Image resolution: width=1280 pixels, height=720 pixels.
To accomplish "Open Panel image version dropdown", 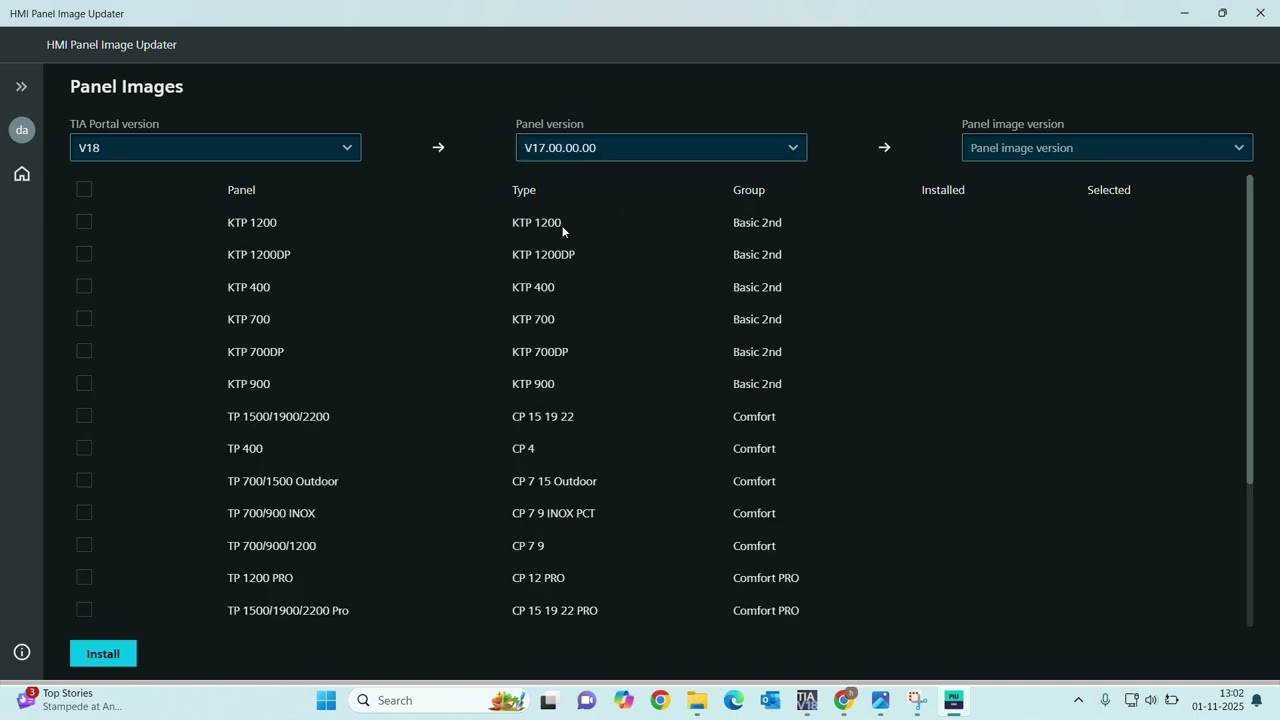I will [1107, 148].
